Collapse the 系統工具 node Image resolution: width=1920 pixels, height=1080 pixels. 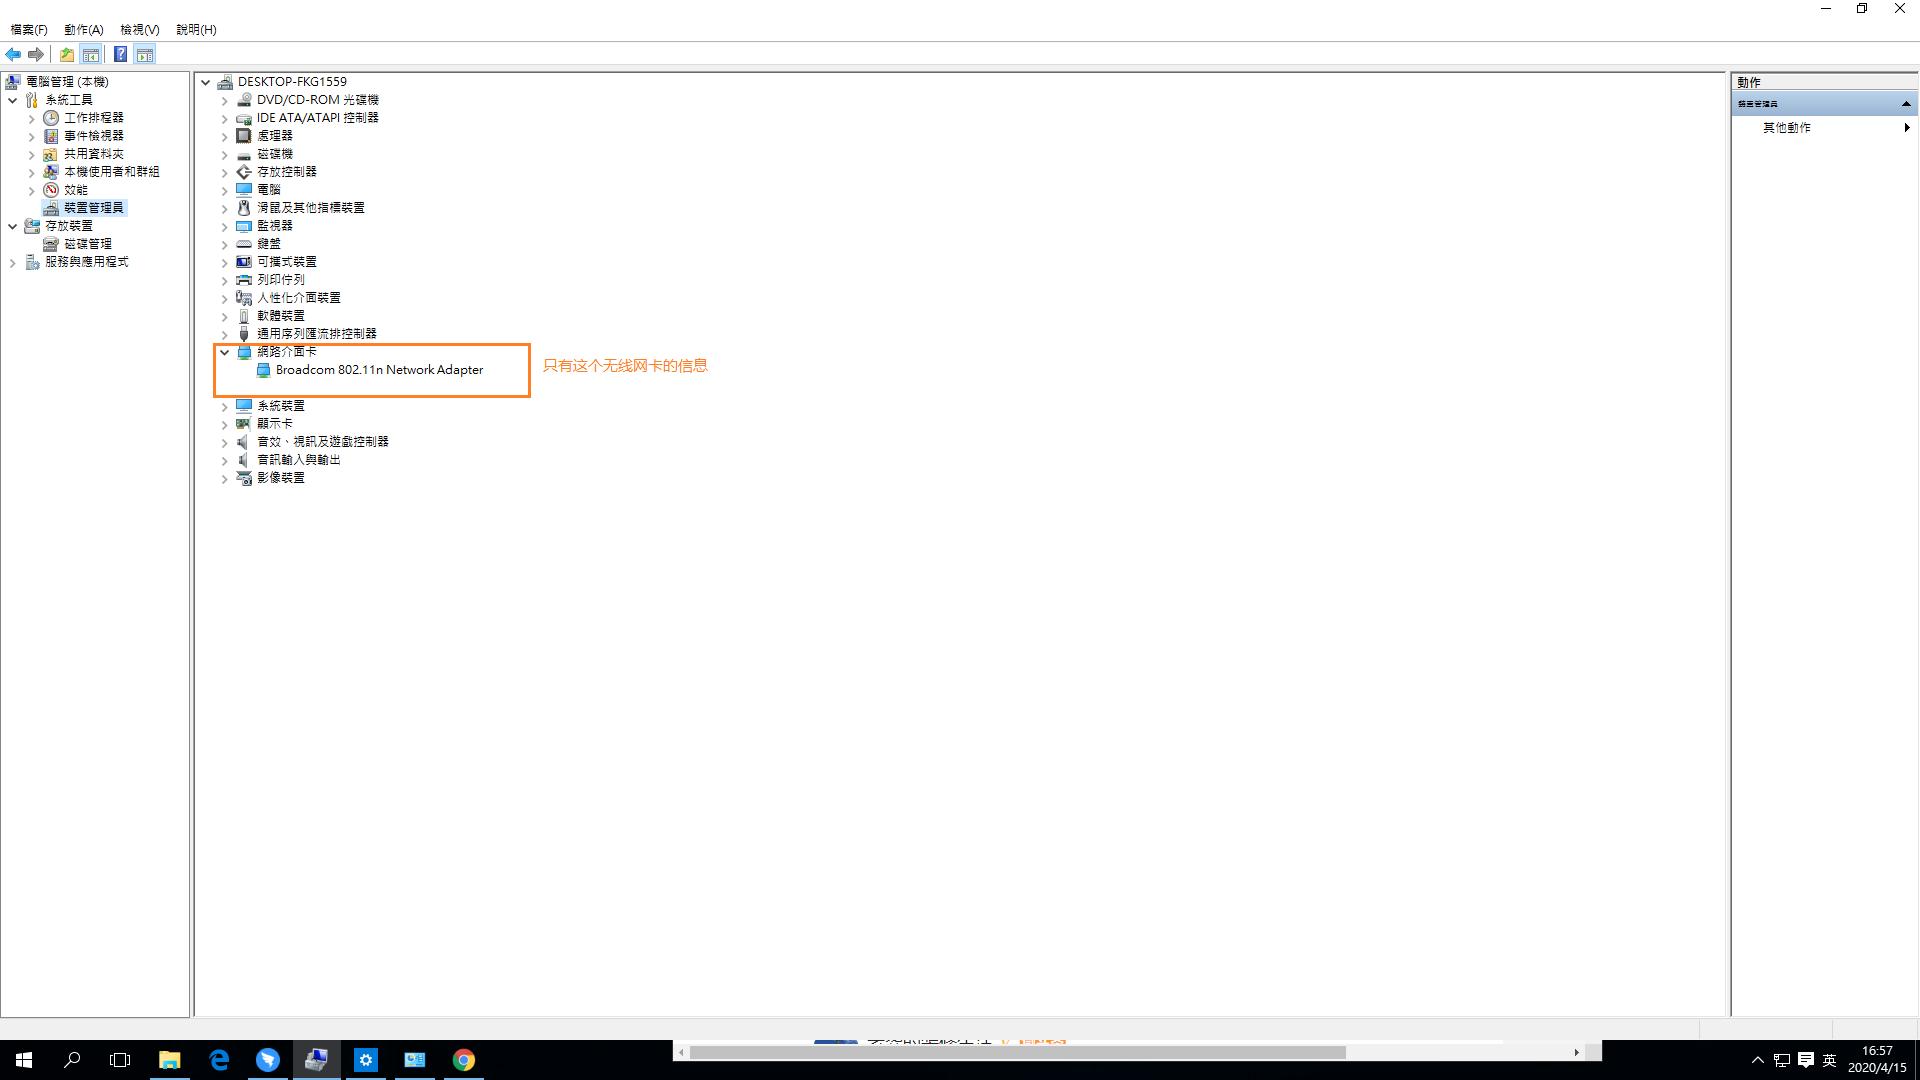click(13, 100)
